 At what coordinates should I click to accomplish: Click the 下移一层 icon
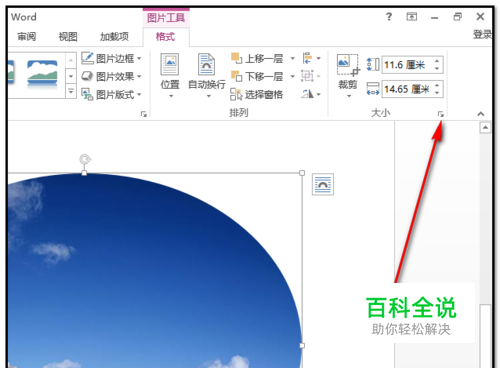[236, 76]
